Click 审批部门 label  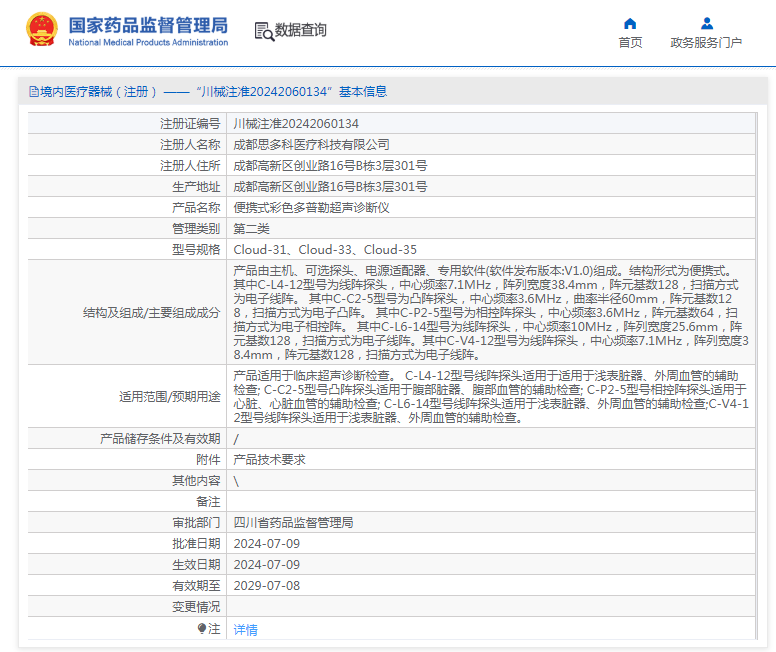click(196, 523)
